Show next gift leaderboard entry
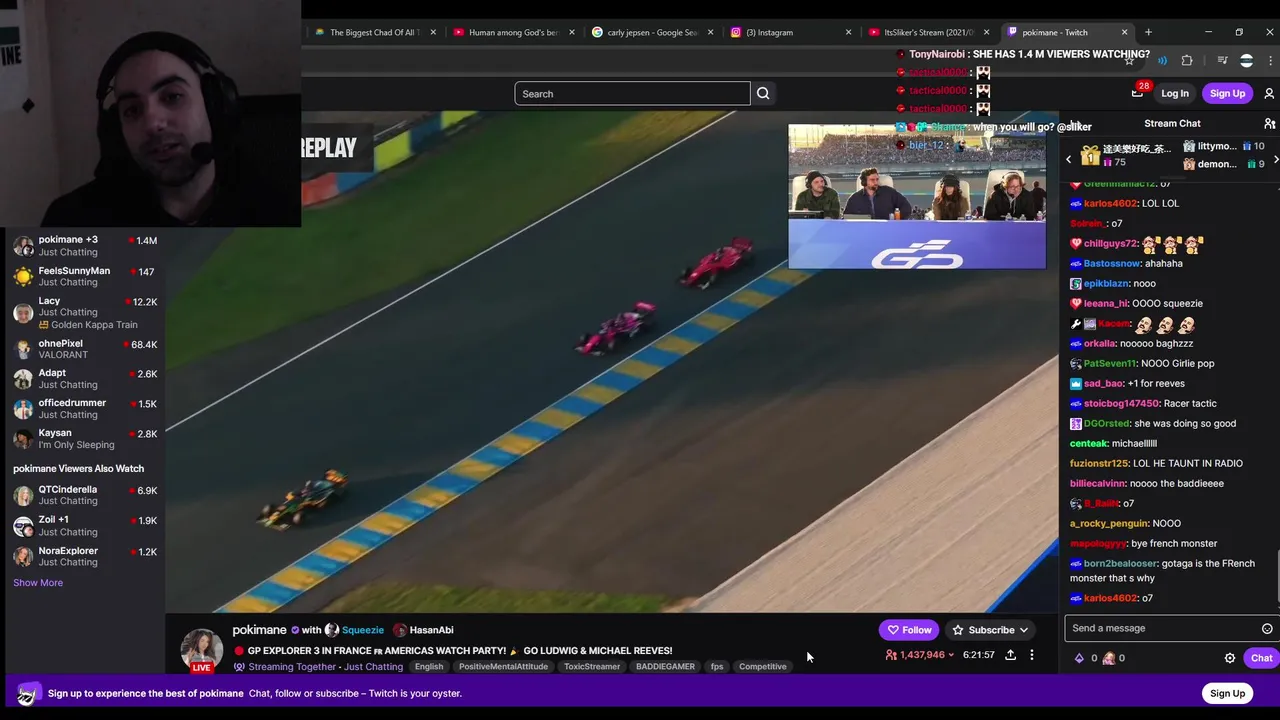 1275,159
